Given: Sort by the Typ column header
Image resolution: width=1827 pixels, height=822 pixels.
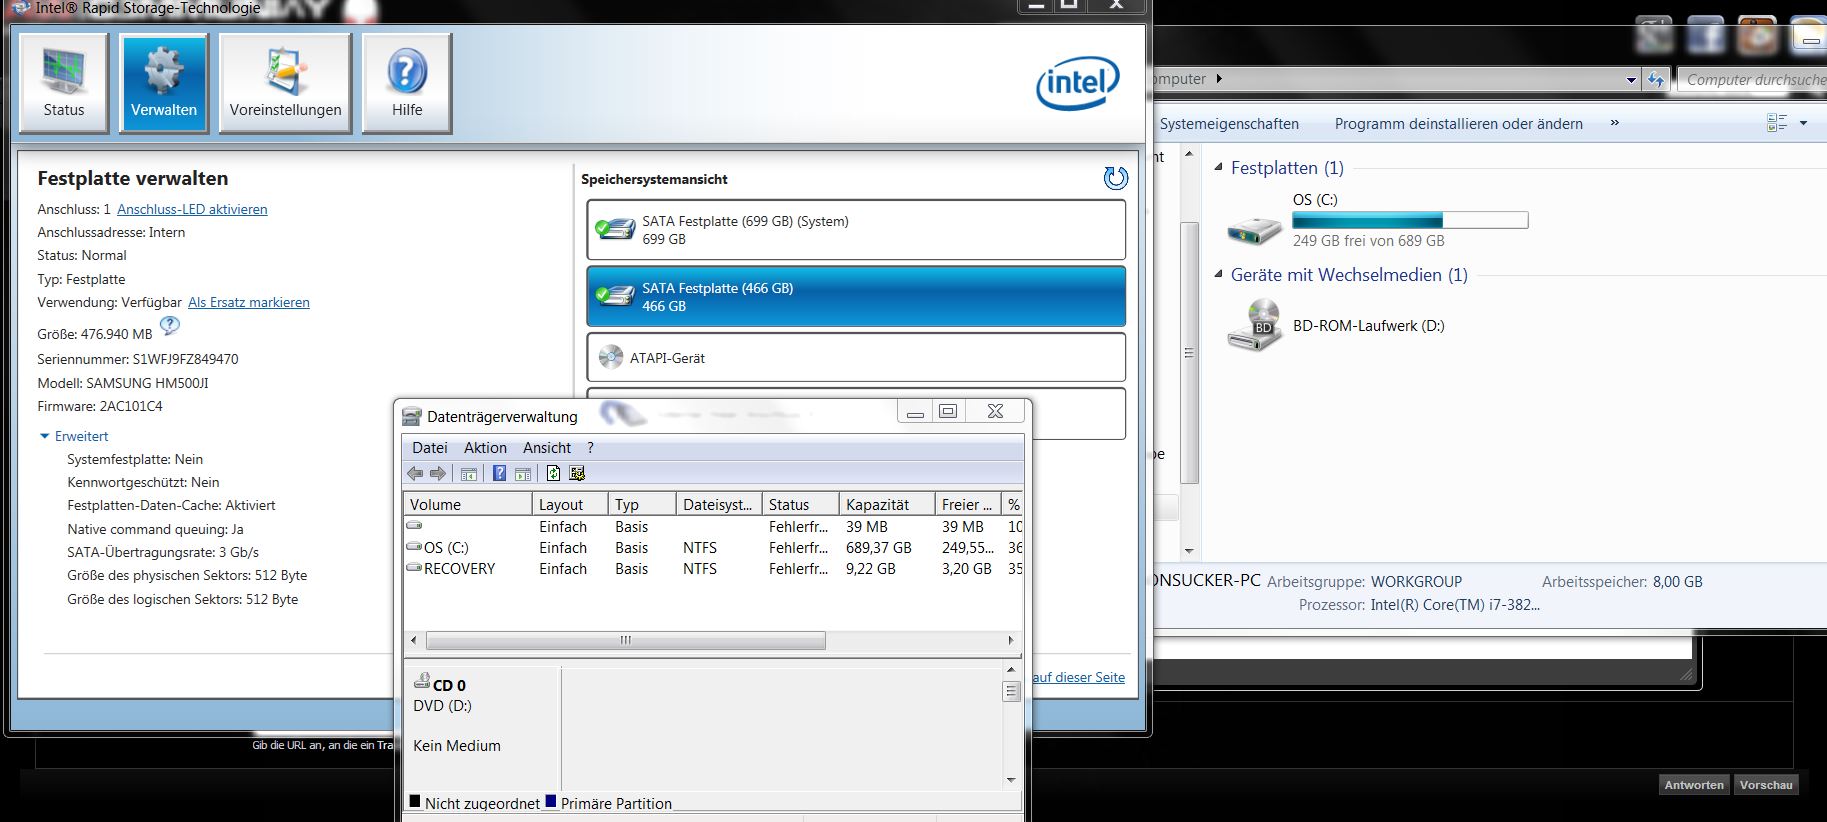Looking at the screenshot, I should coord(642,505).
